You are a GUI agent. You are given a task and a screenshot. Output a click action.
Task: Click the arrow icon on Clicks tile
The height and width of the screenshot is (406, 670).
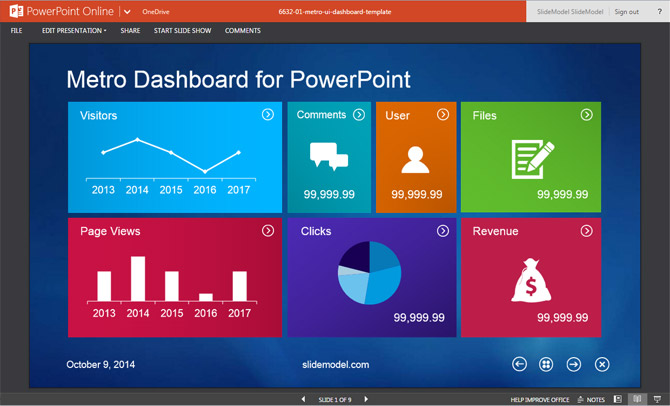tap(443, 231)
